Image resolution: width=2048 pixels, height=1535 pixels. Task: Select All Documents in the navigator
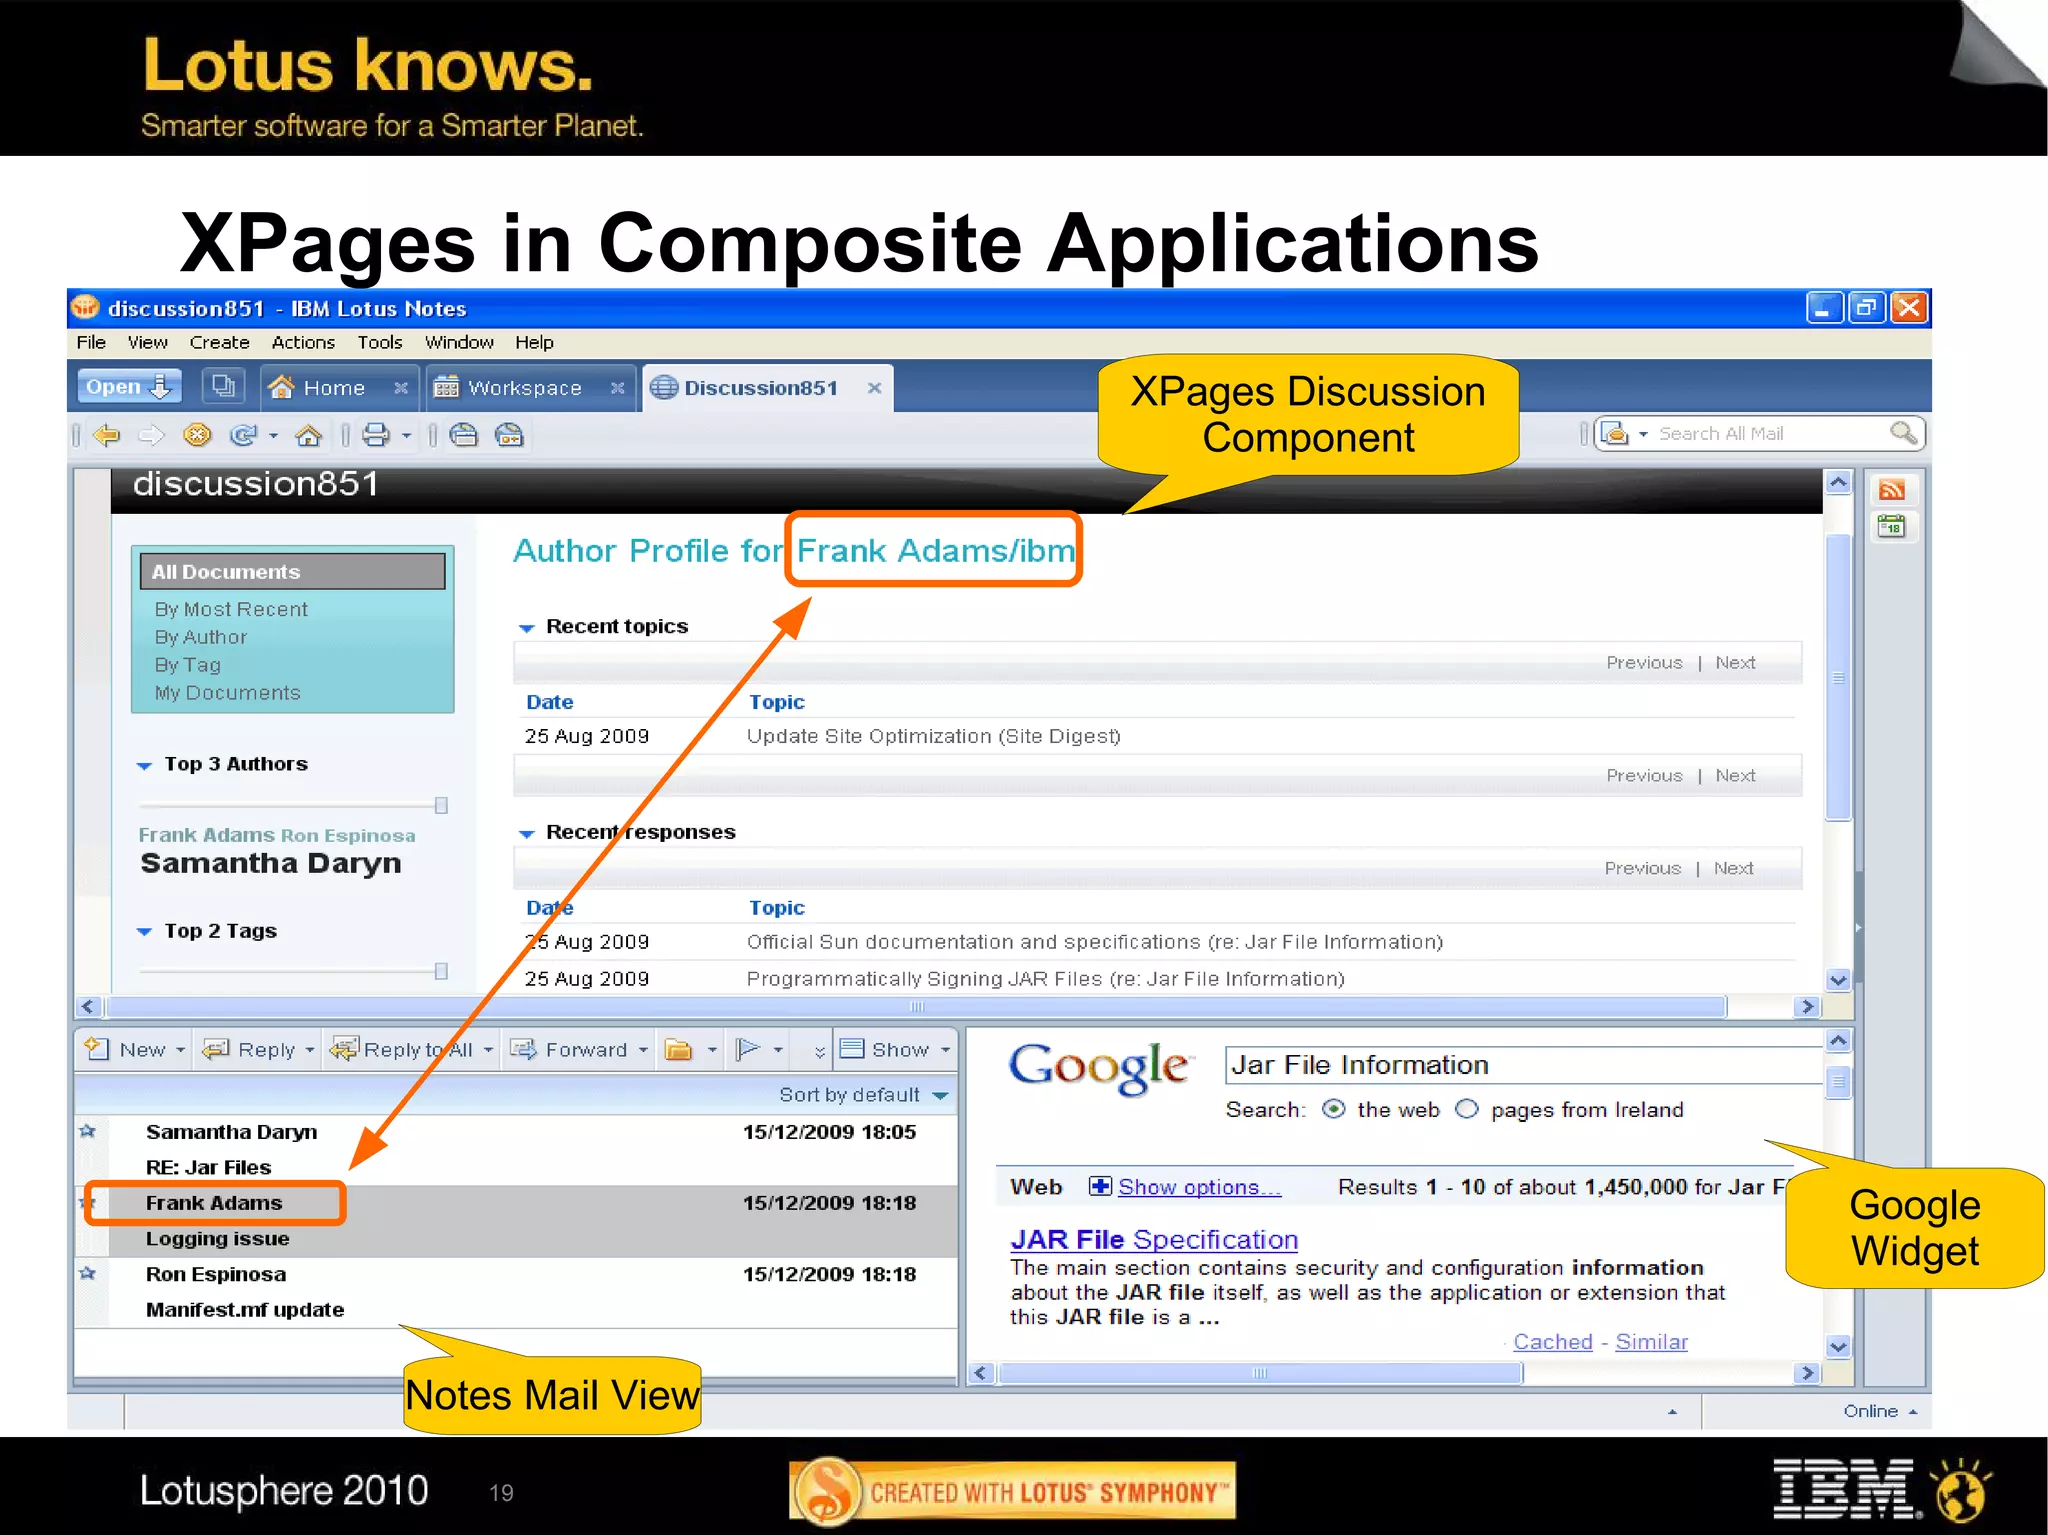point(292,571)
